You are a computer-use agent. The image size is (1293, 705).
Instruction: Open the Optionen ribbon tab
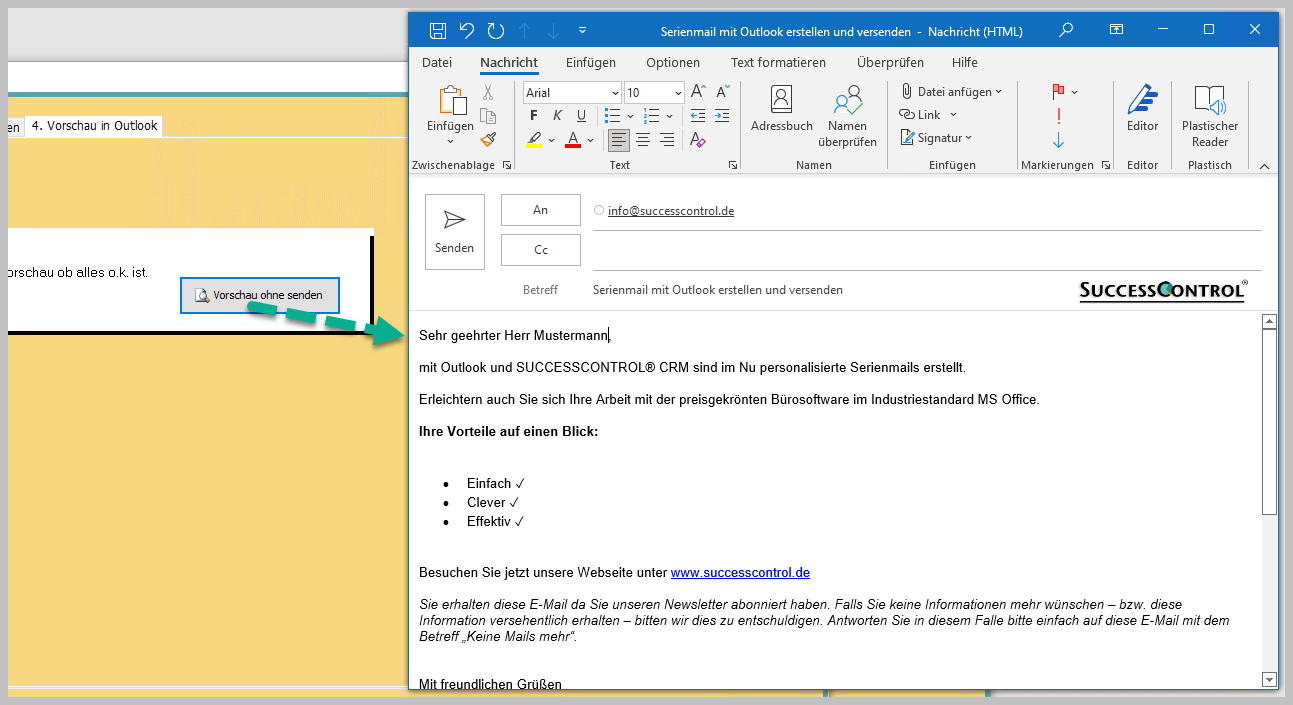(673, 62)
